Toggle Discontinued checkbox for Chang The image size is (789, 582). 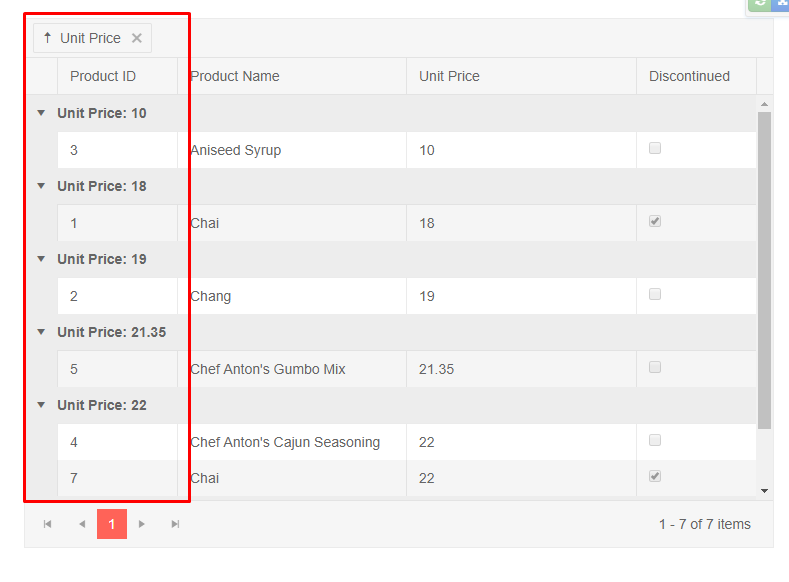(x=655, y=294)
